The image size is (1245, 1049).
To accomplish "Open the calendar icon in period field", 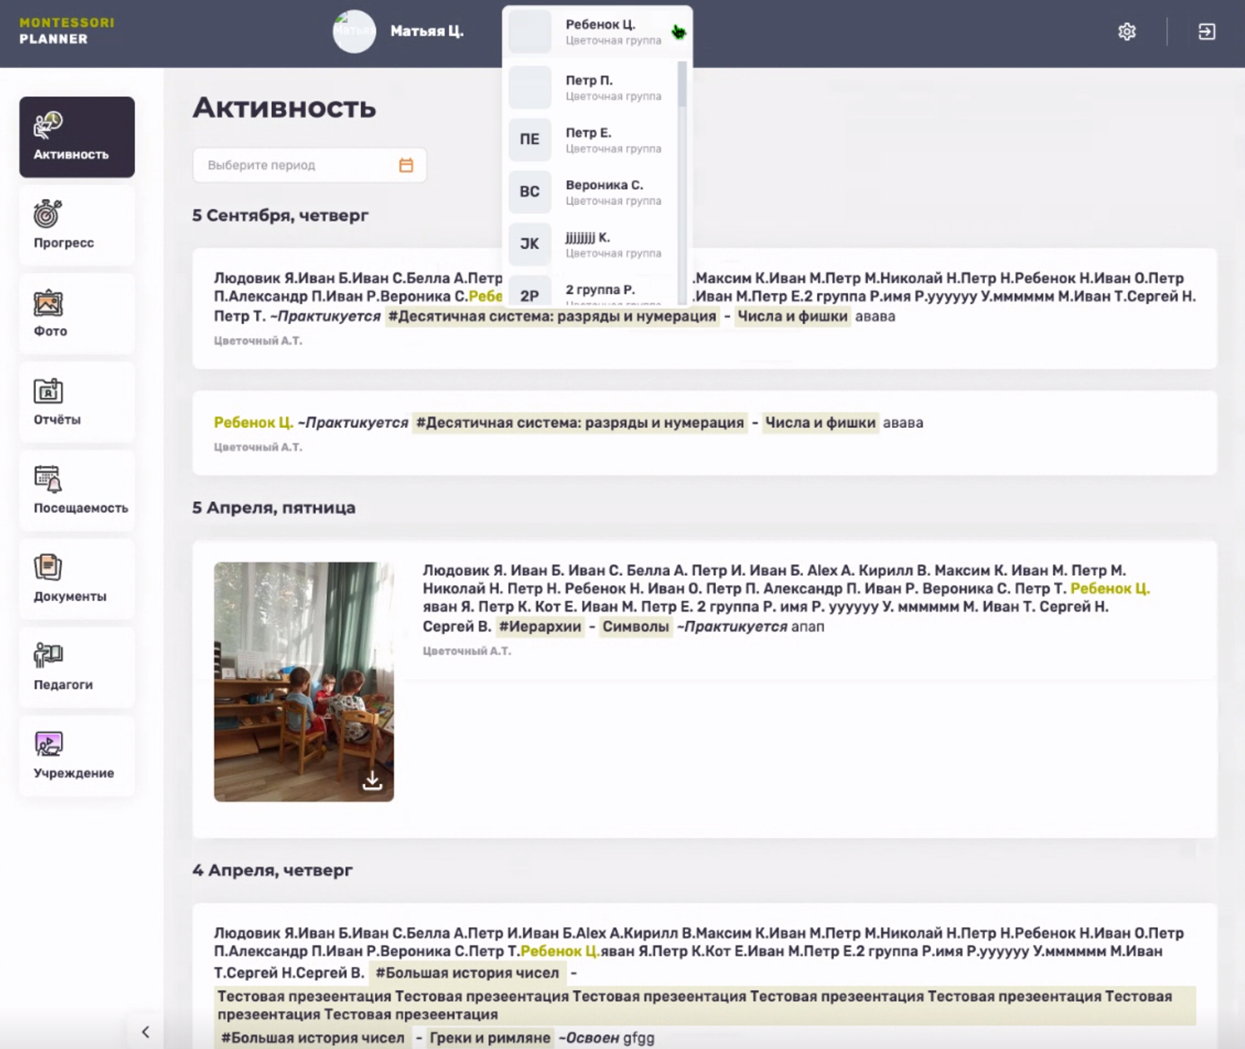I will point(406,165).
